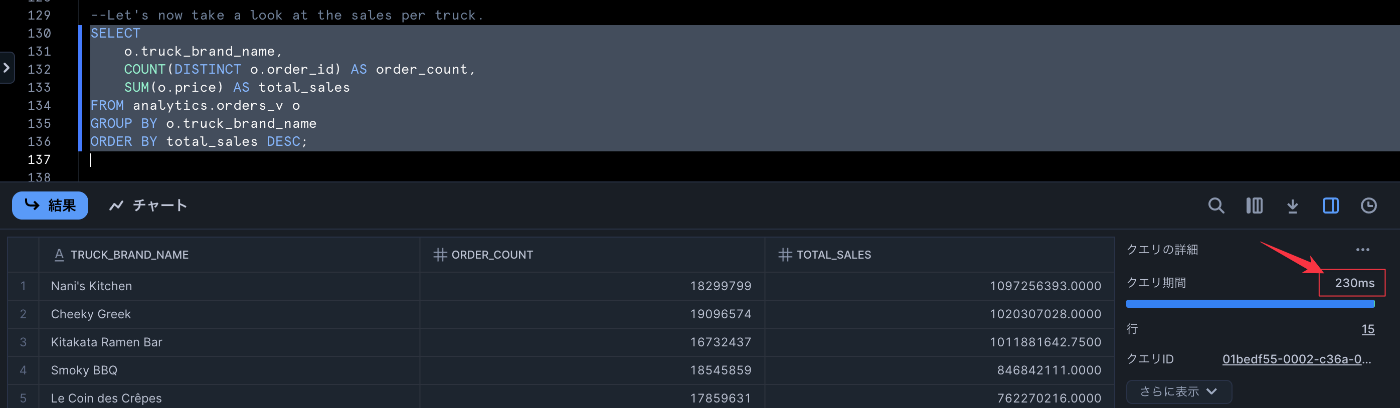Click order count value 17859631

[720, 398]
